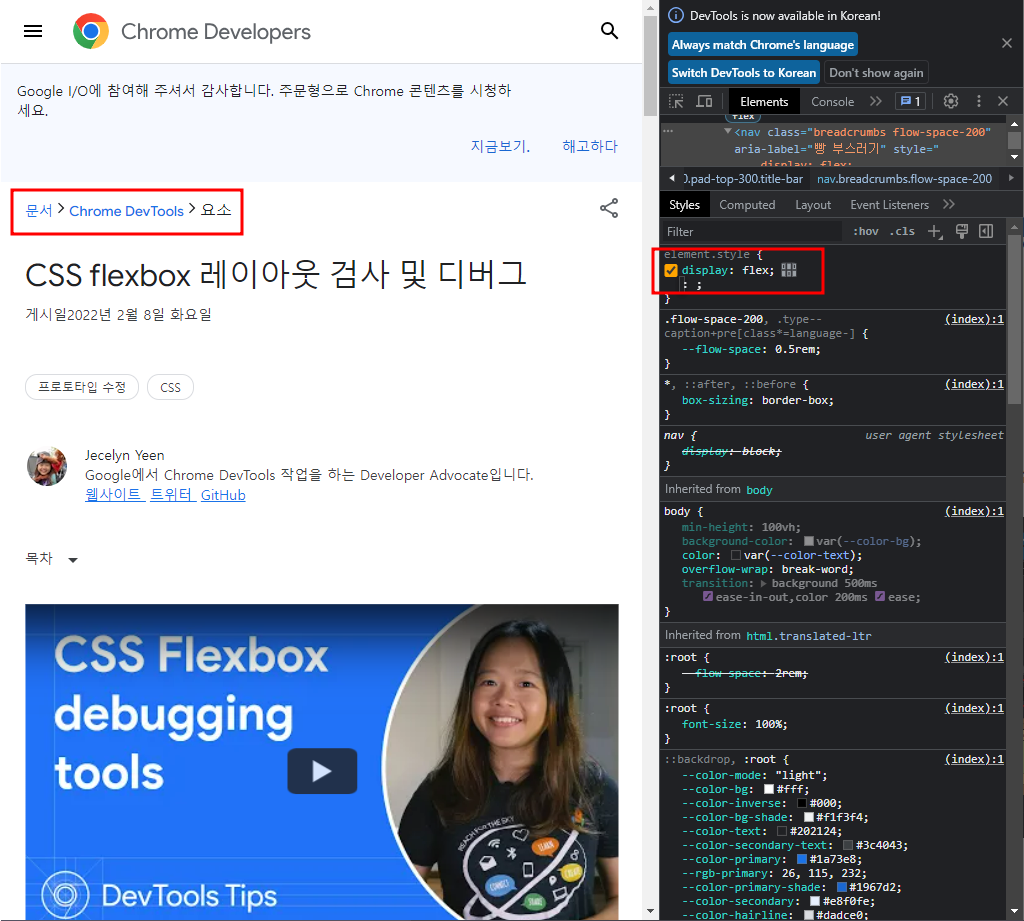Click the 해고하다 dismiss link

(x=590, y=146)
